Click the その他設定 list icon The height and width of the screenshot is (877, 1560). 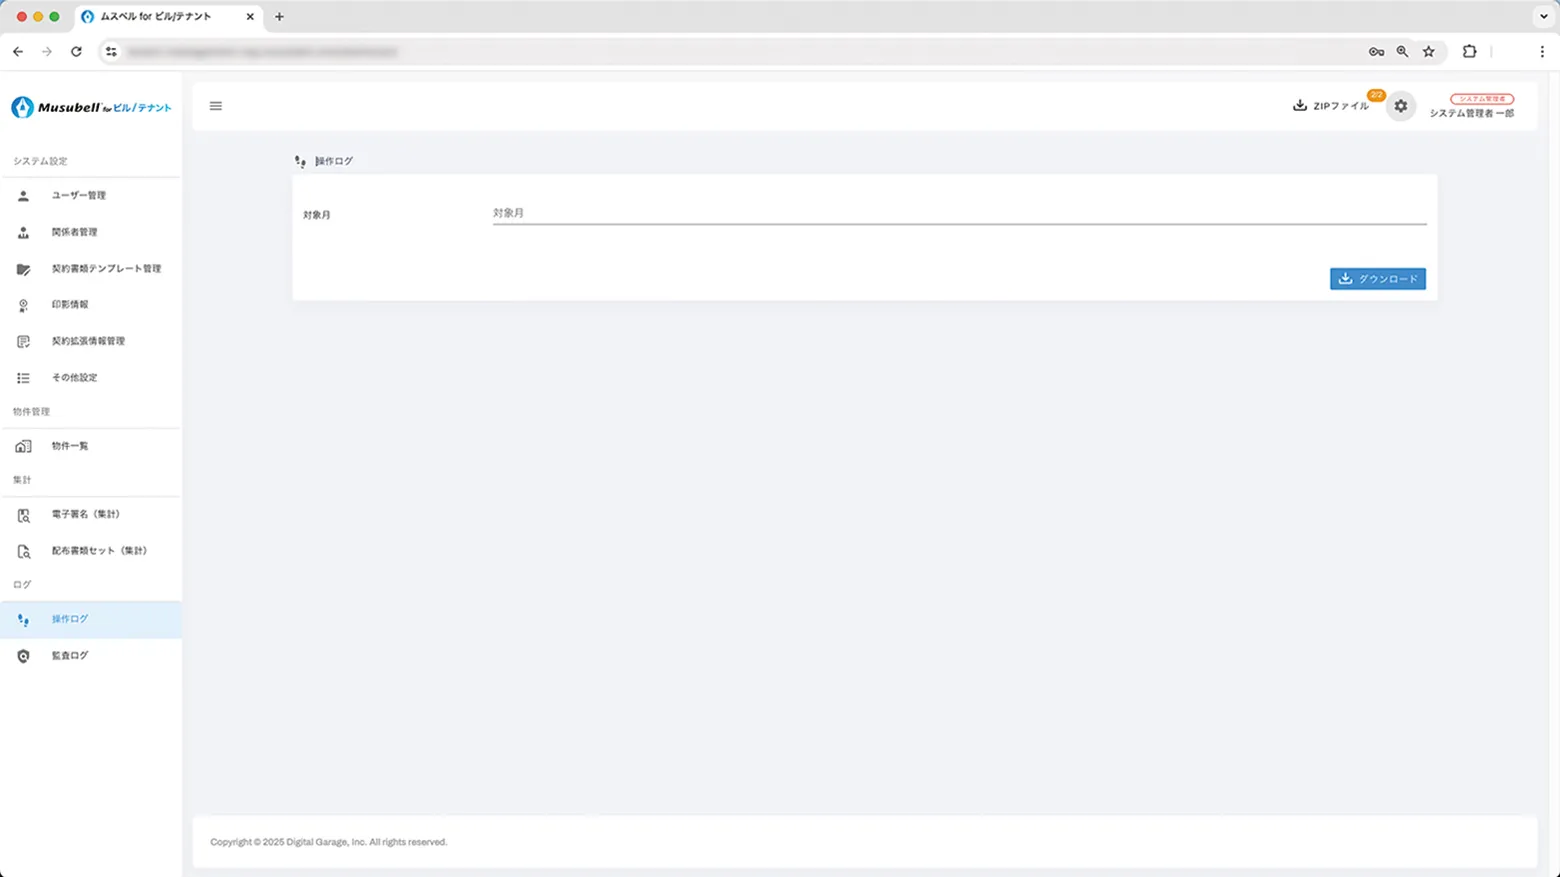click(x=23, y=378)
